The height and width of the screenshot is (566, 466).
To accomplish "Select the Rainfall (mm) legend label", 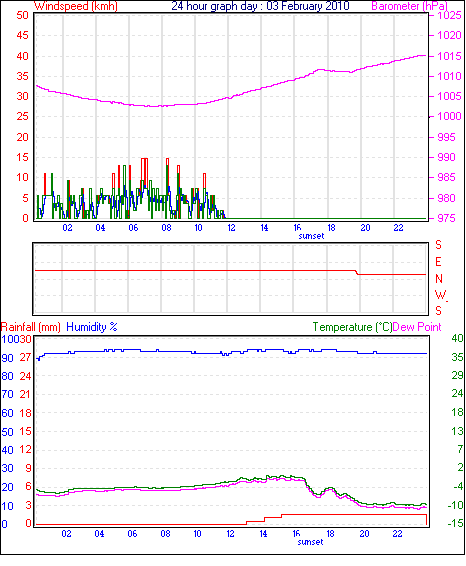I will pyautogui.click(x=31, y=327).
